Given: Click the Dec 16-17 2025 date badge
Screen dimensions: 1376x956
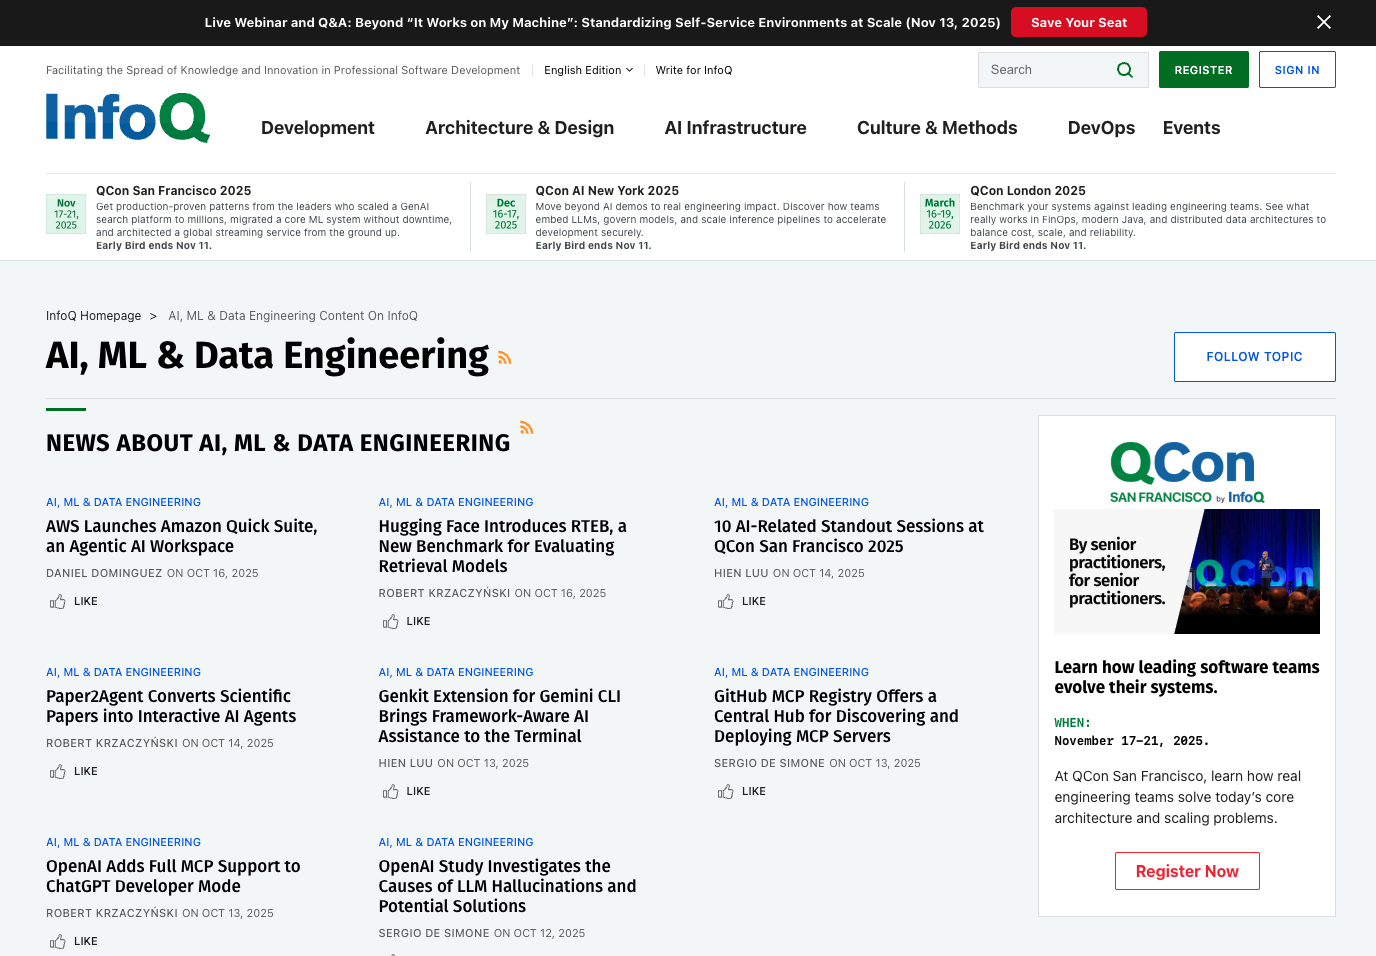Looking at the screenshot, I should [x=506, y=214].
